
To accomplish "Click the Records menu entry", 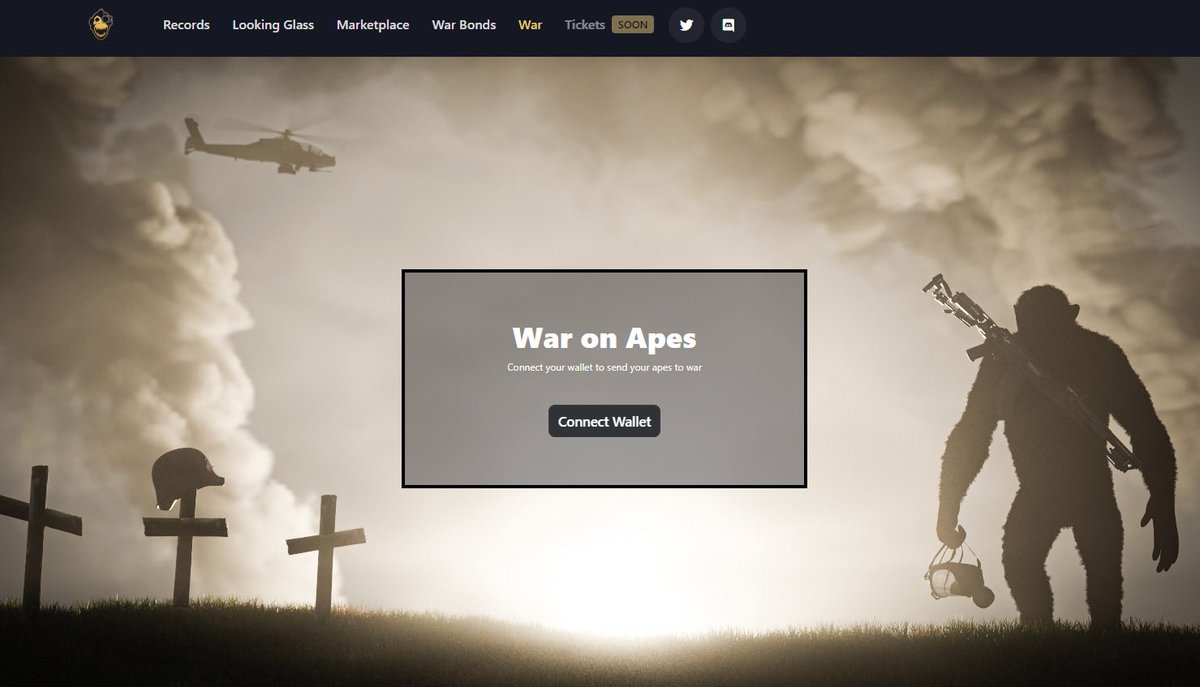I will pos(186,25).
